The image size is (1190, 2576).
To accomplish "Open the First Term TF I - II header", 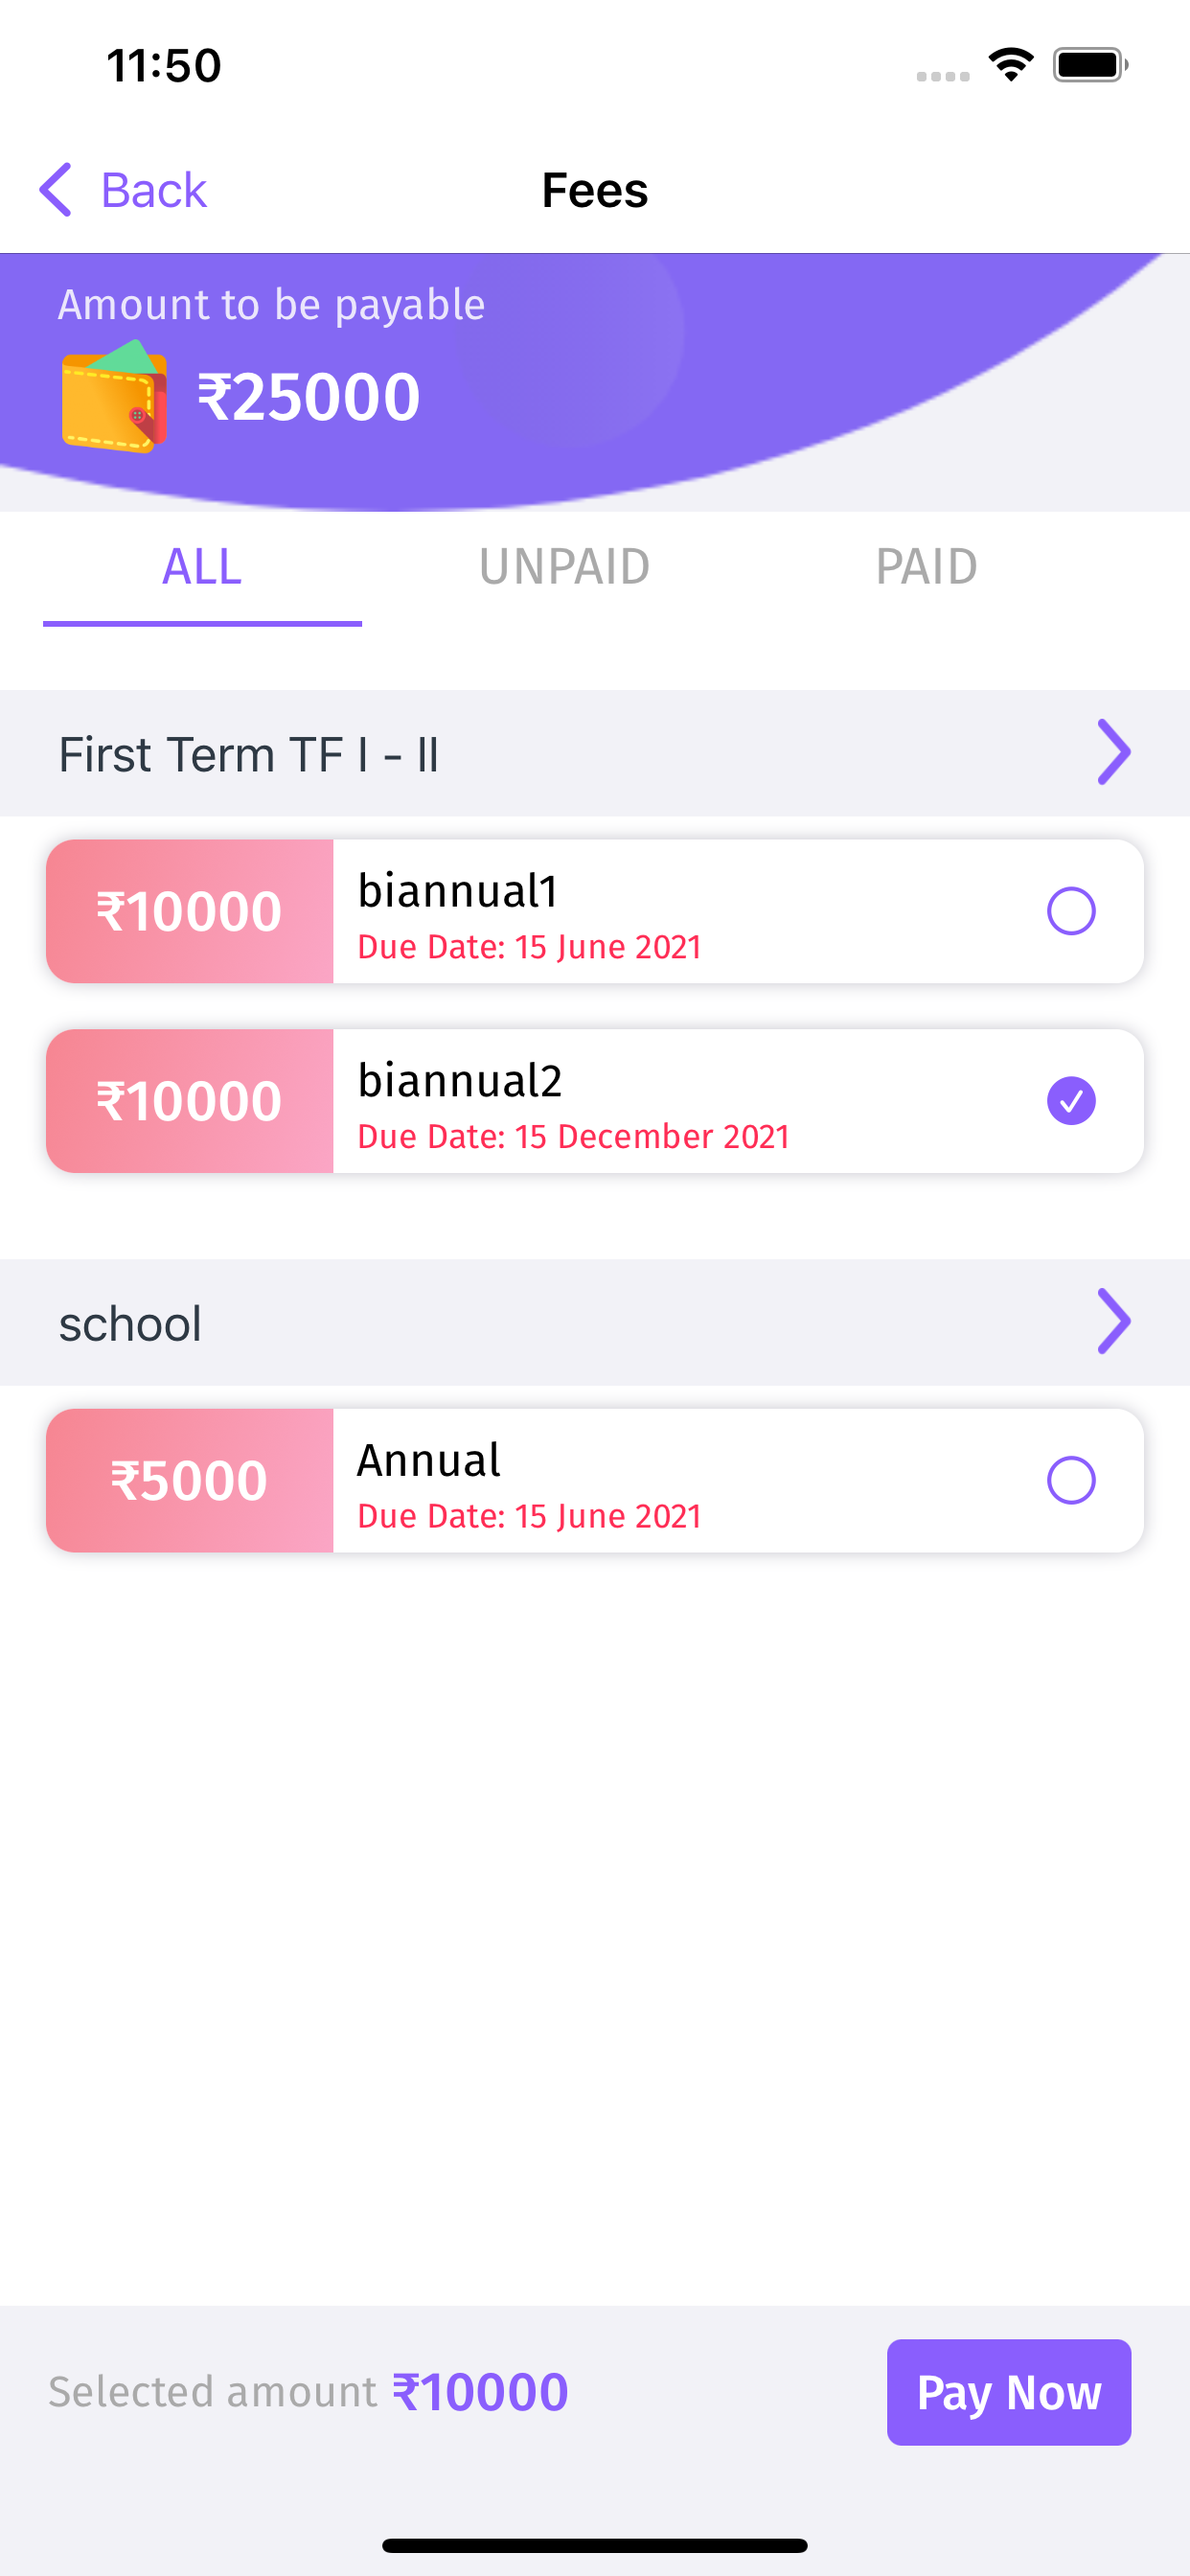I will (x=595, y=753).
